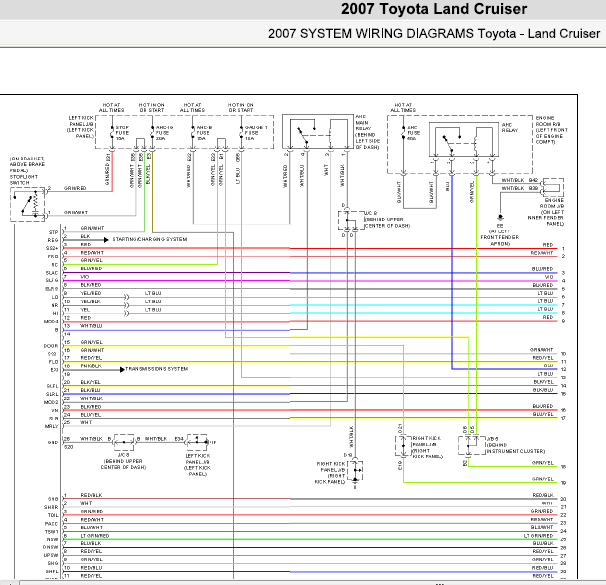Click the right-side 'BLK/BLU' label at output 15
This screenshot has width=606, height=585.
click(543, 390)
